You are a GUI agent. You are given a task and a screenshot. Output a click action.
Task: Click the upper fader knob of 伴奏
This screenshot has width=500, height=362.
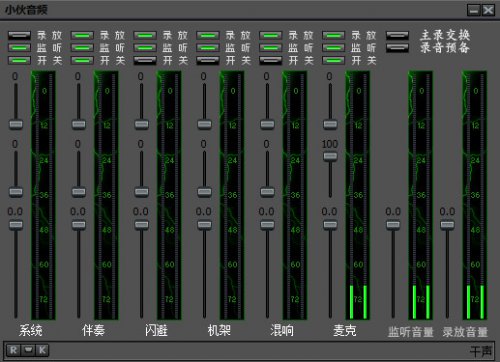coord(79,124)
